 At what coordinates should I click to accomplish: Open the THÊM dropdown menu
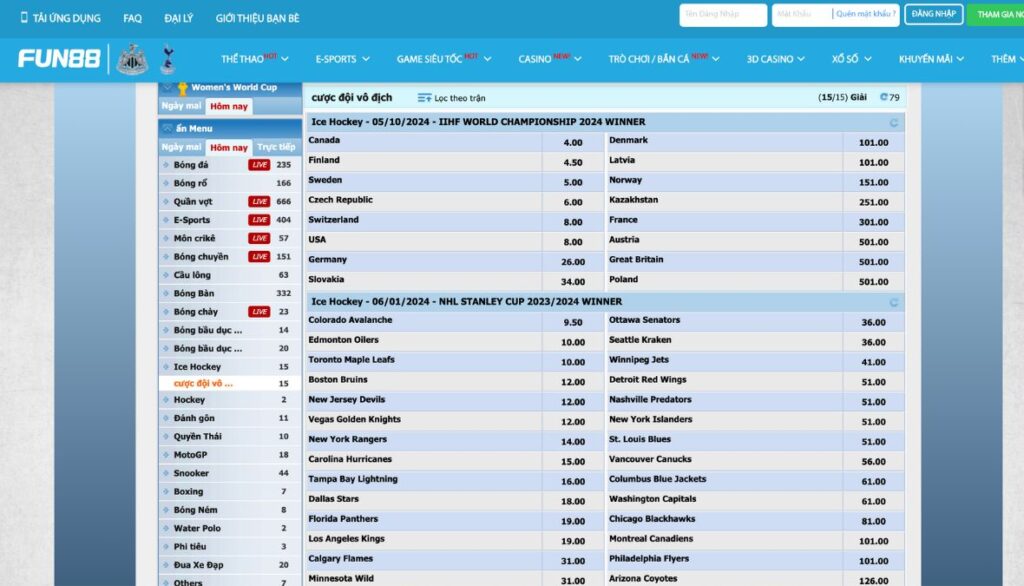pyautogui.click(x=1007, y=59)
